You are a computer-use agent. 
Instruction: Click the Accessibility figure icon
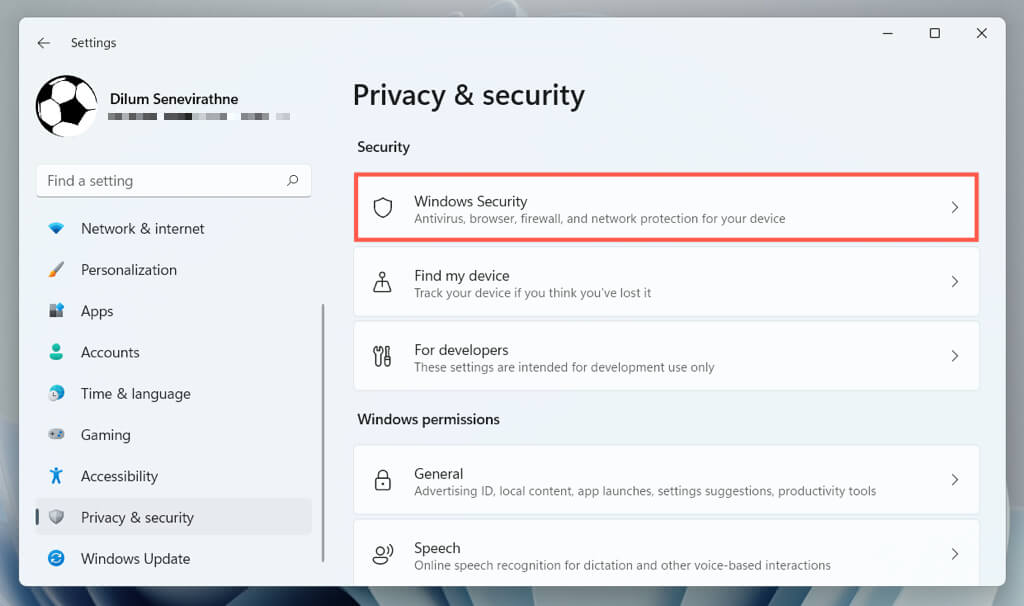[57, 476]
